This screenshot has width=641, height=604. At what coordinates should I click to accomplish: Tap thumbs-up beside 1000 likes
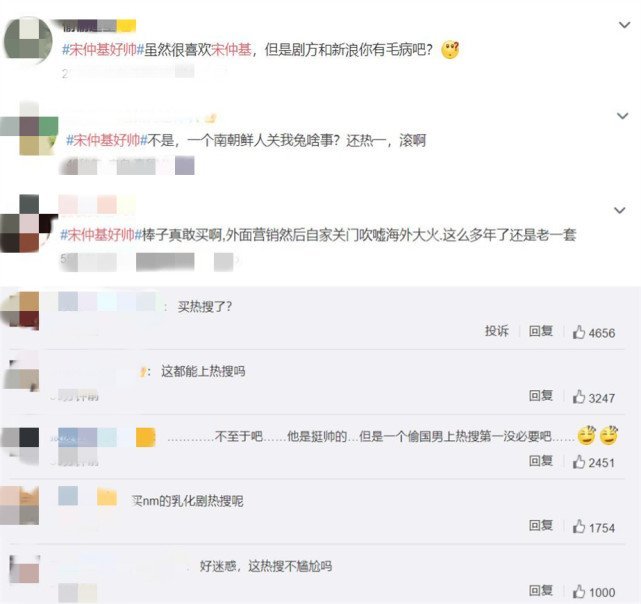click(579, 591)
